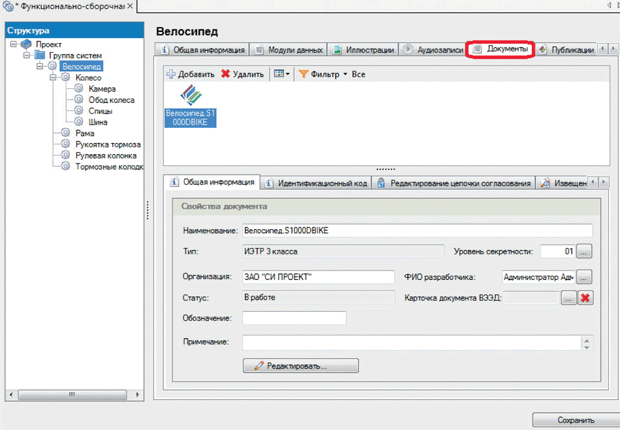
Task: Select Камера tree item
Action: (x=102, y=89)
